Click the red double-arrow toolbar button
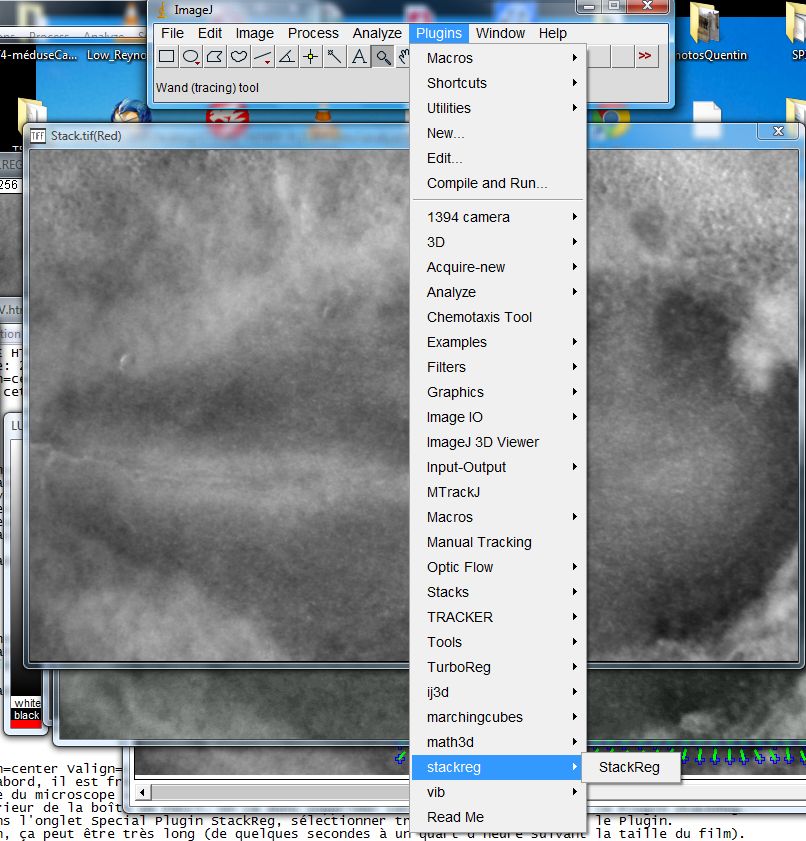 tap(645, 56)
